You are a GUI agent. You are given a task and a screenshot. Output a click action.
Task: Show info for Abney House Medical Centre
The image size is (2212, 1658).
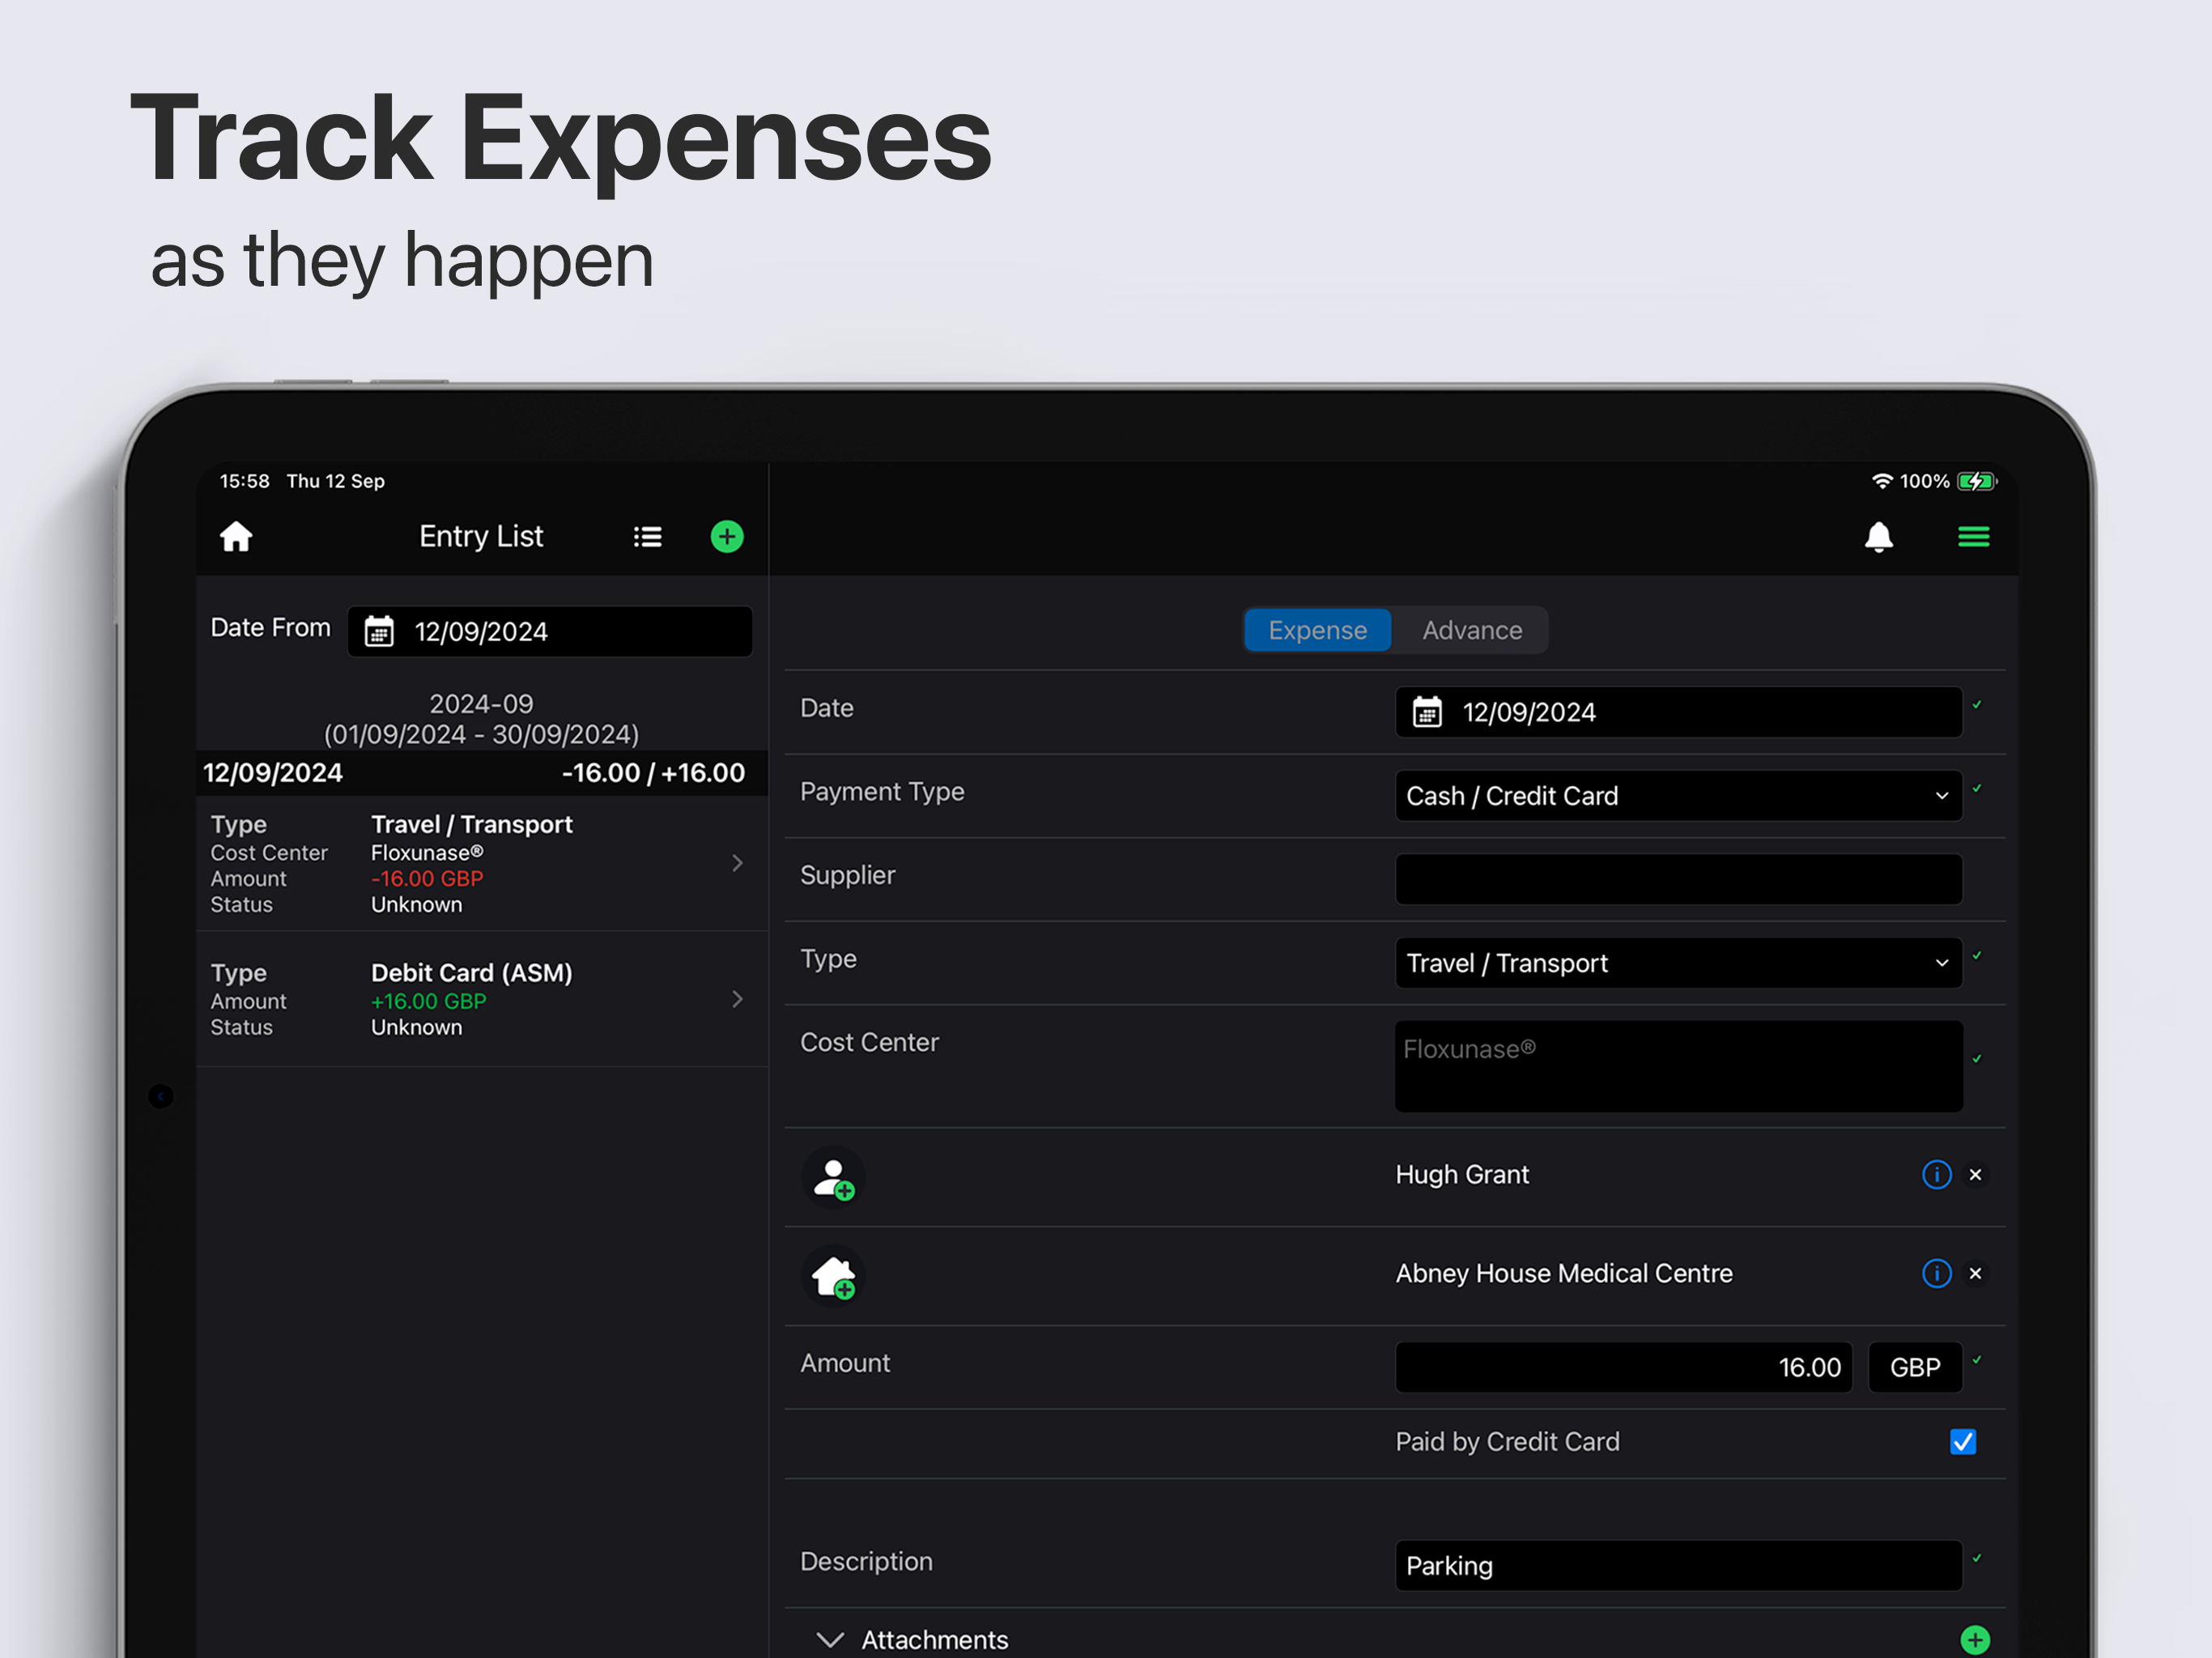1936,1273
